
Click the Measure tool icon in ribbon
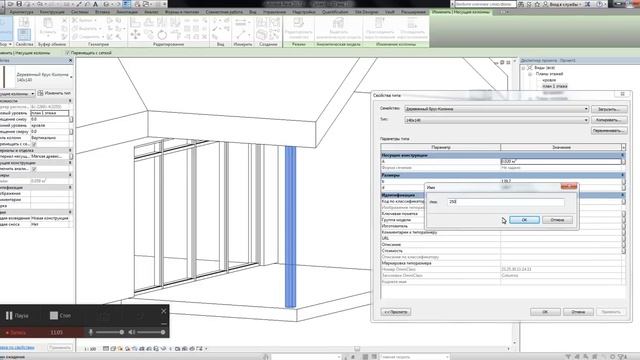[x=241, y=35]
